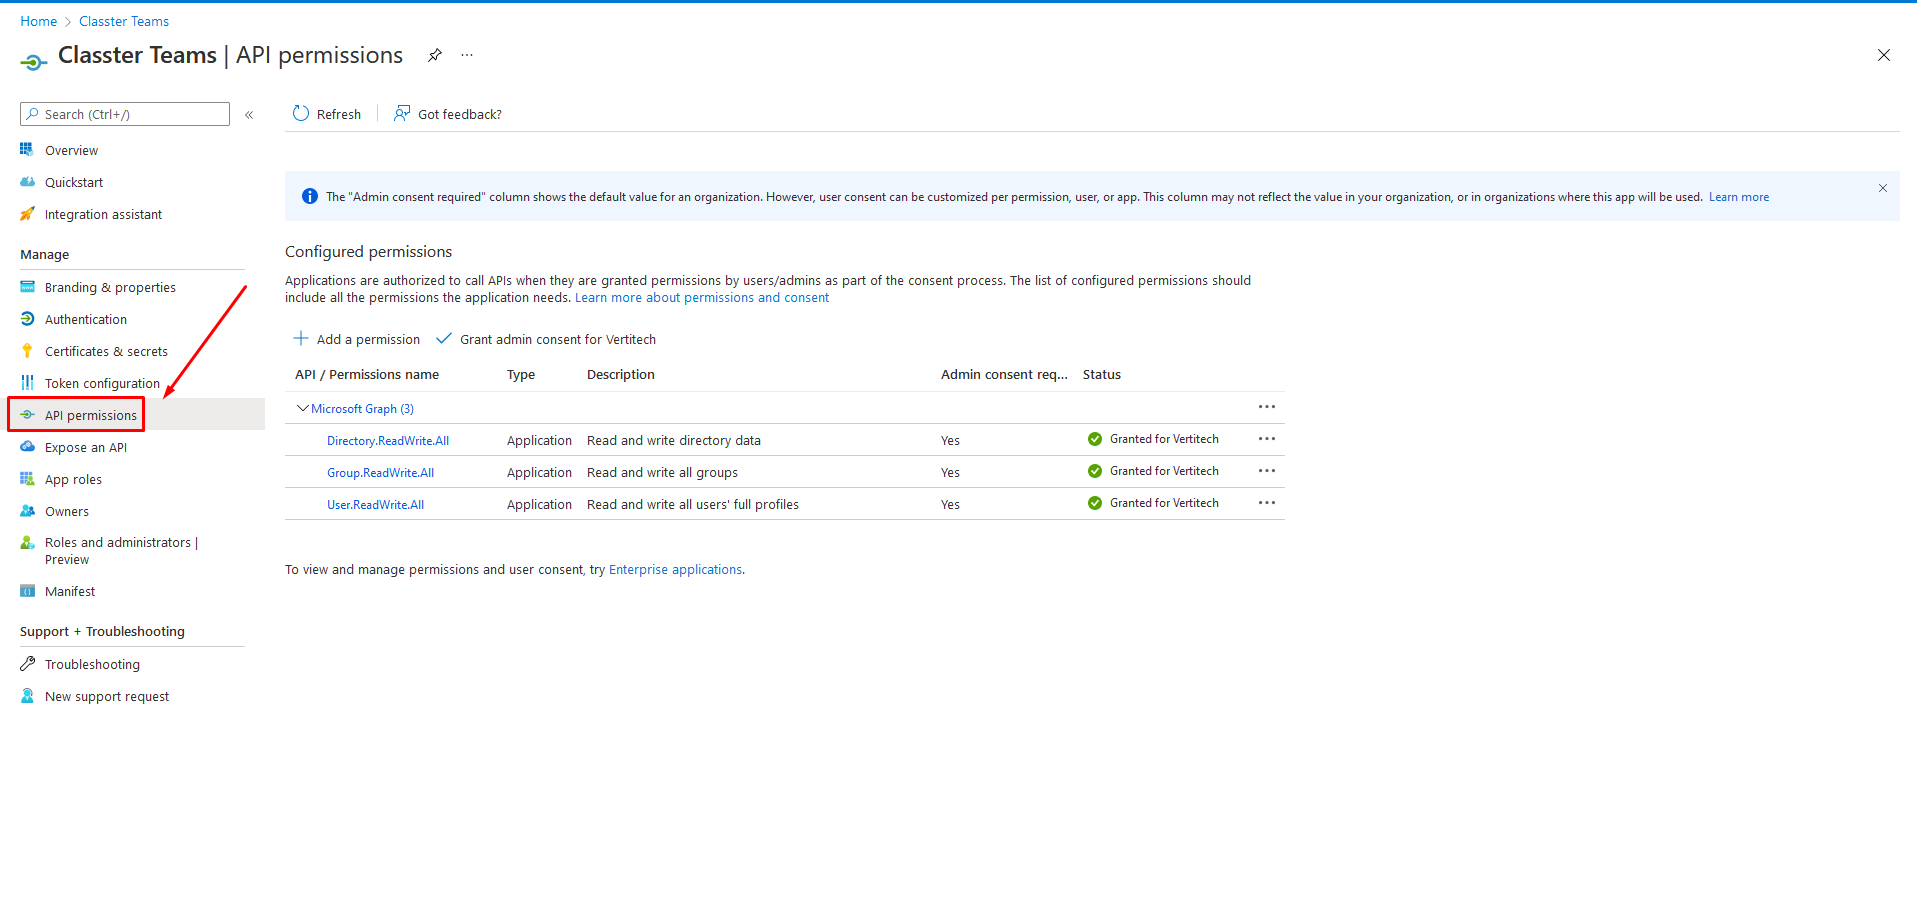Pin the API permissions blade
The height and width of the screenshot is (912, 1917).
[435, 55]
